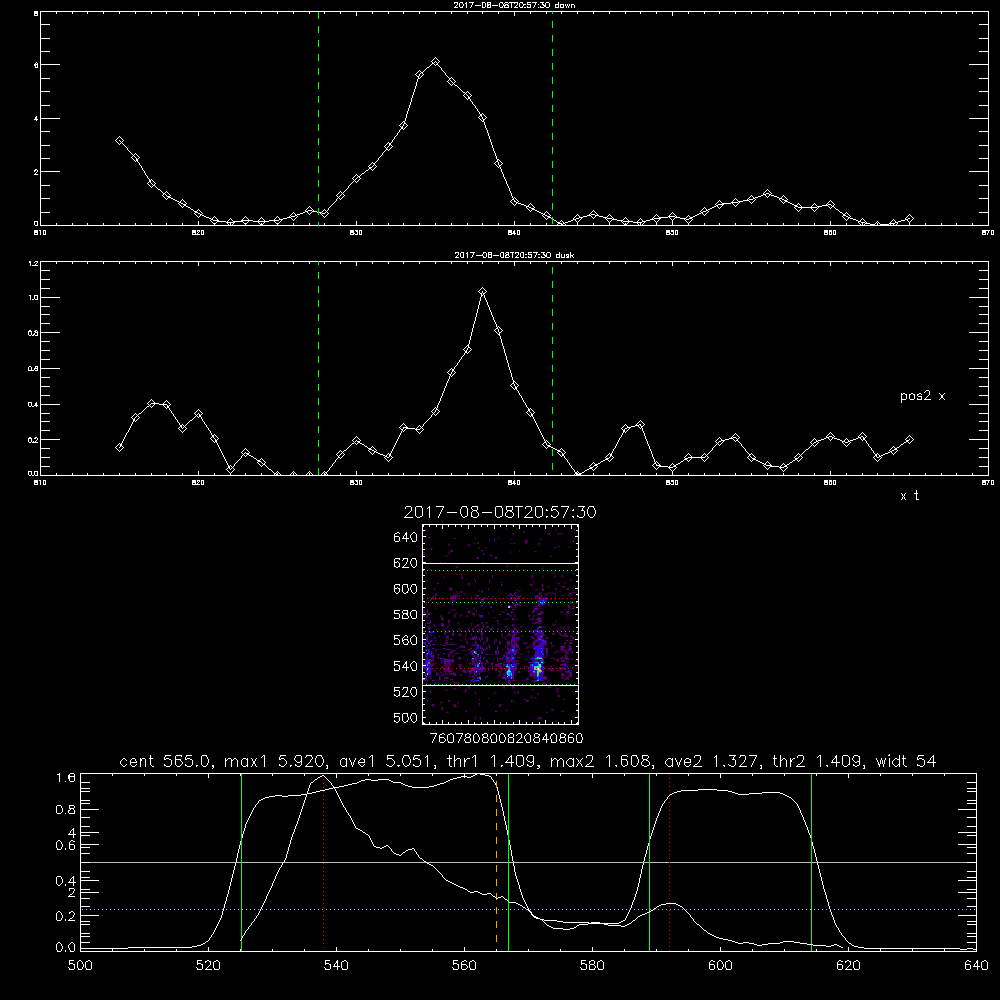The width and height of the screenshot is (1000, 1000).
Task: Click the red dotted line near 592
Action: coord(670,862)
